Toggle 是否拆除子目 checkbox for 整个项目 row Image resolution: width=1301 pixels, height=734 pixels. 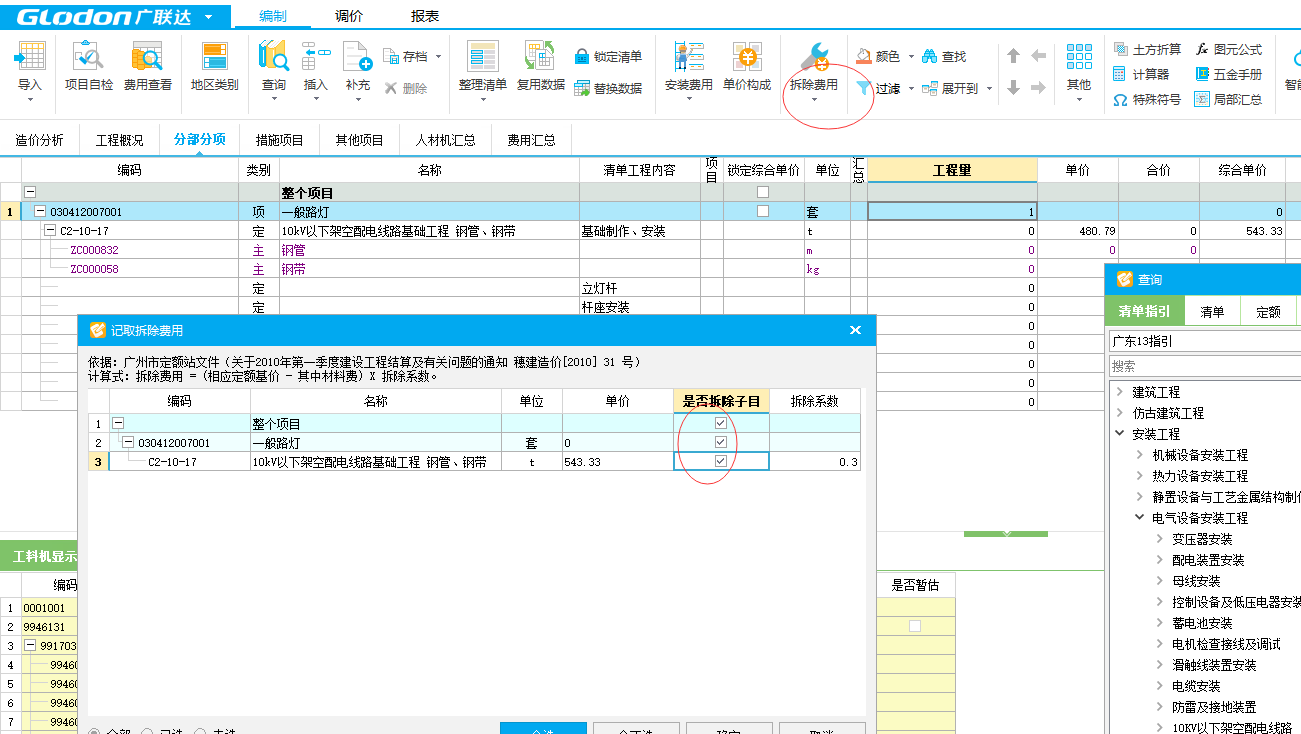[x=721, y=423]
